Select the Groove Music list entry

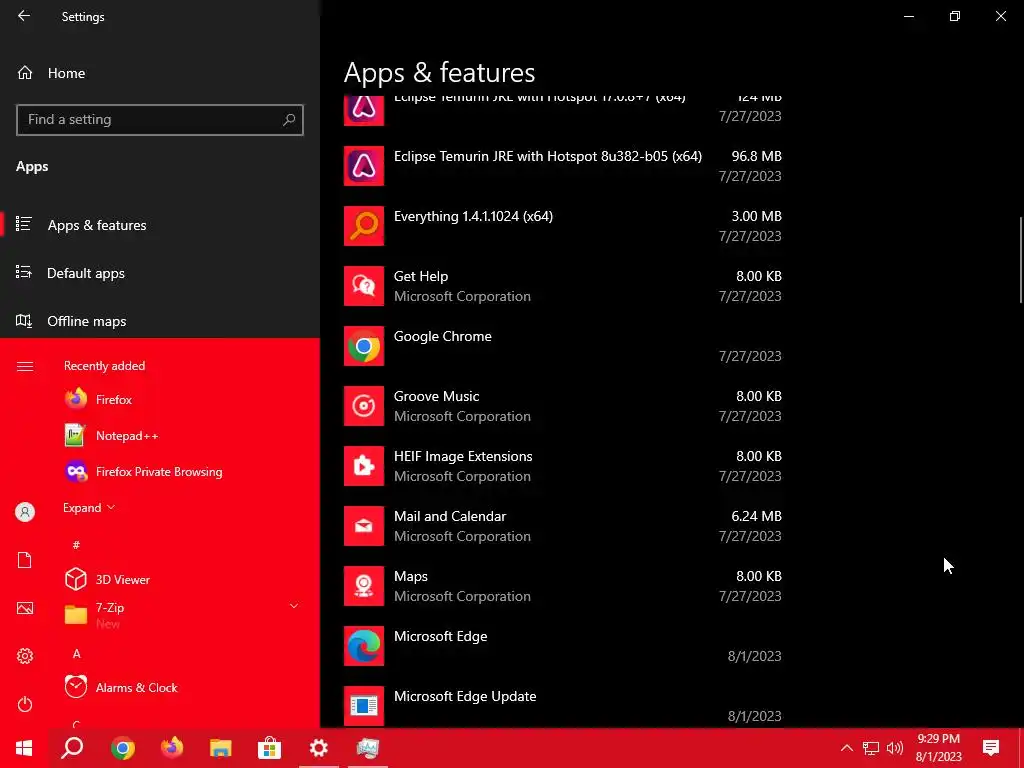pyautogui.click(x=563, y=406)
